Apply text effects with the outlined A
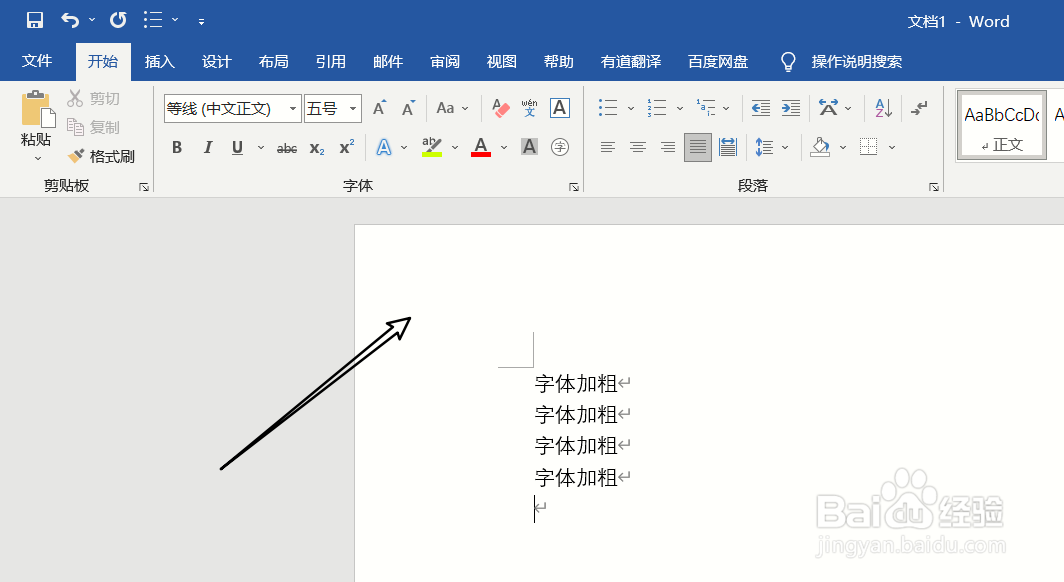 (384, 147)
